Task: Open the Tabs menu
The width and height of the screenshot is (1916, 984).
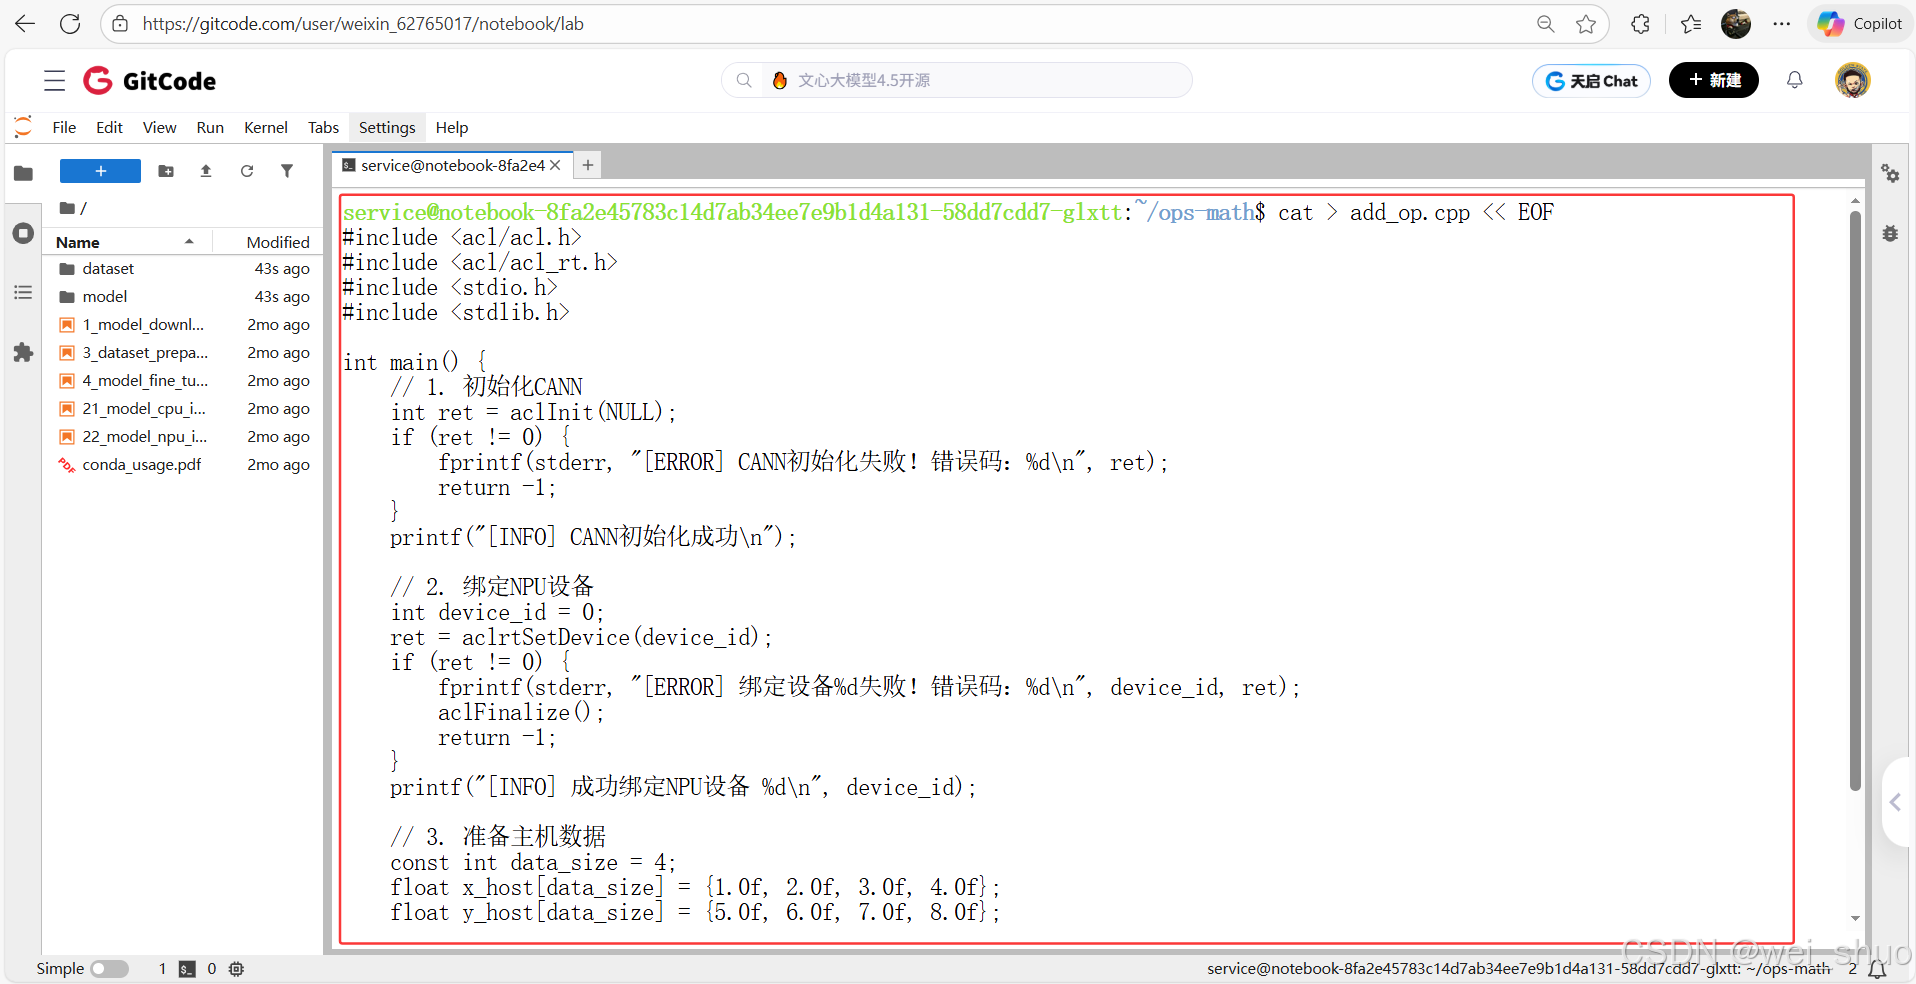Action: pyautogui.click(x=323, y=128)
